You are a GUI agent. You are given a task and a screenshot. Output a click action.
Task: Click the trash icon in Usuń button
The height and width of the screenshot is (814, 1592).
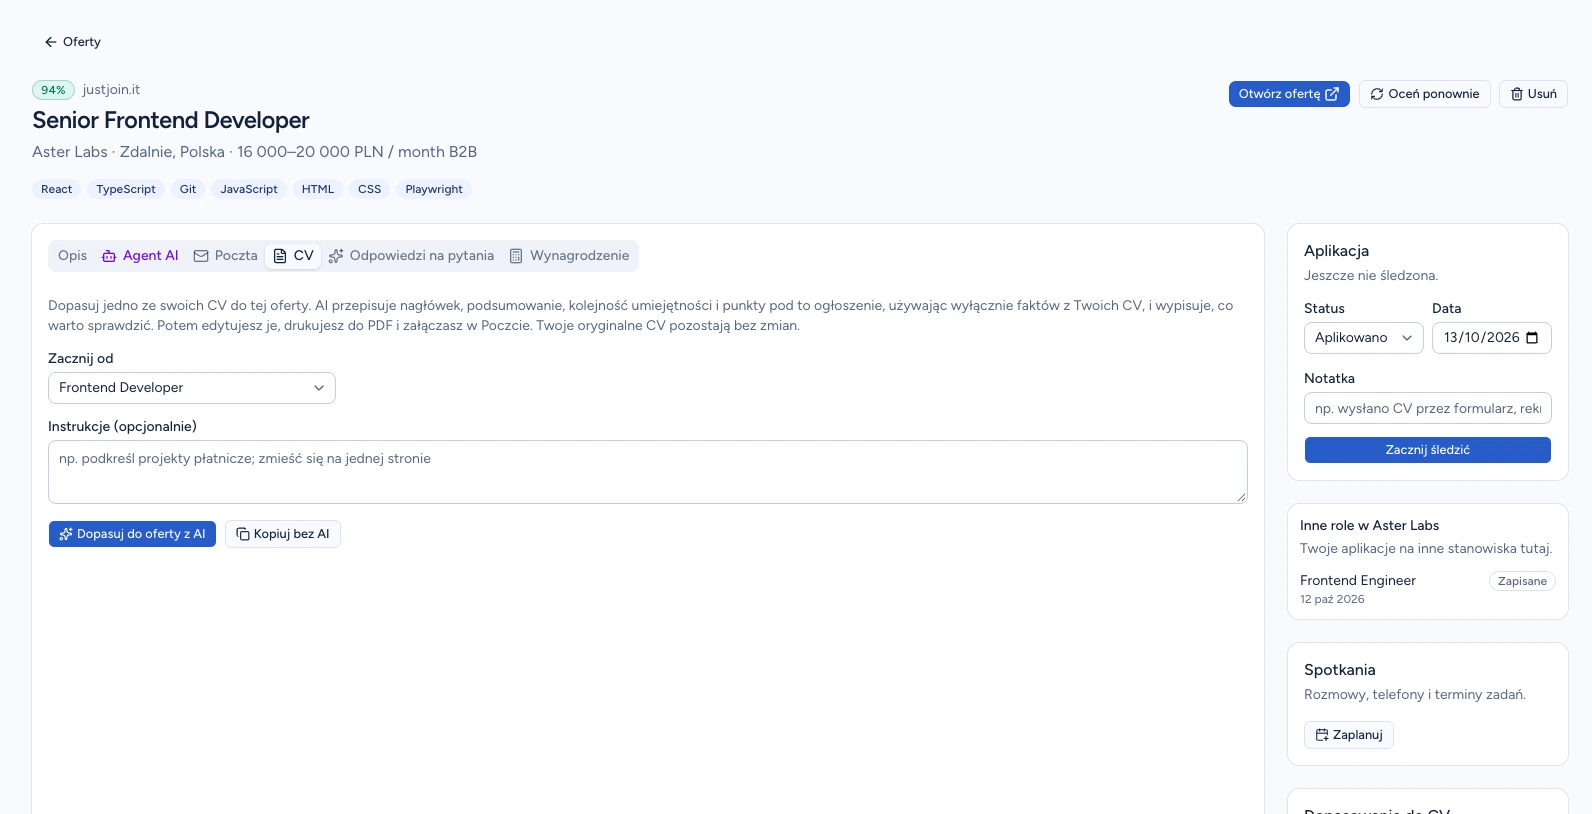(1517, 94)
